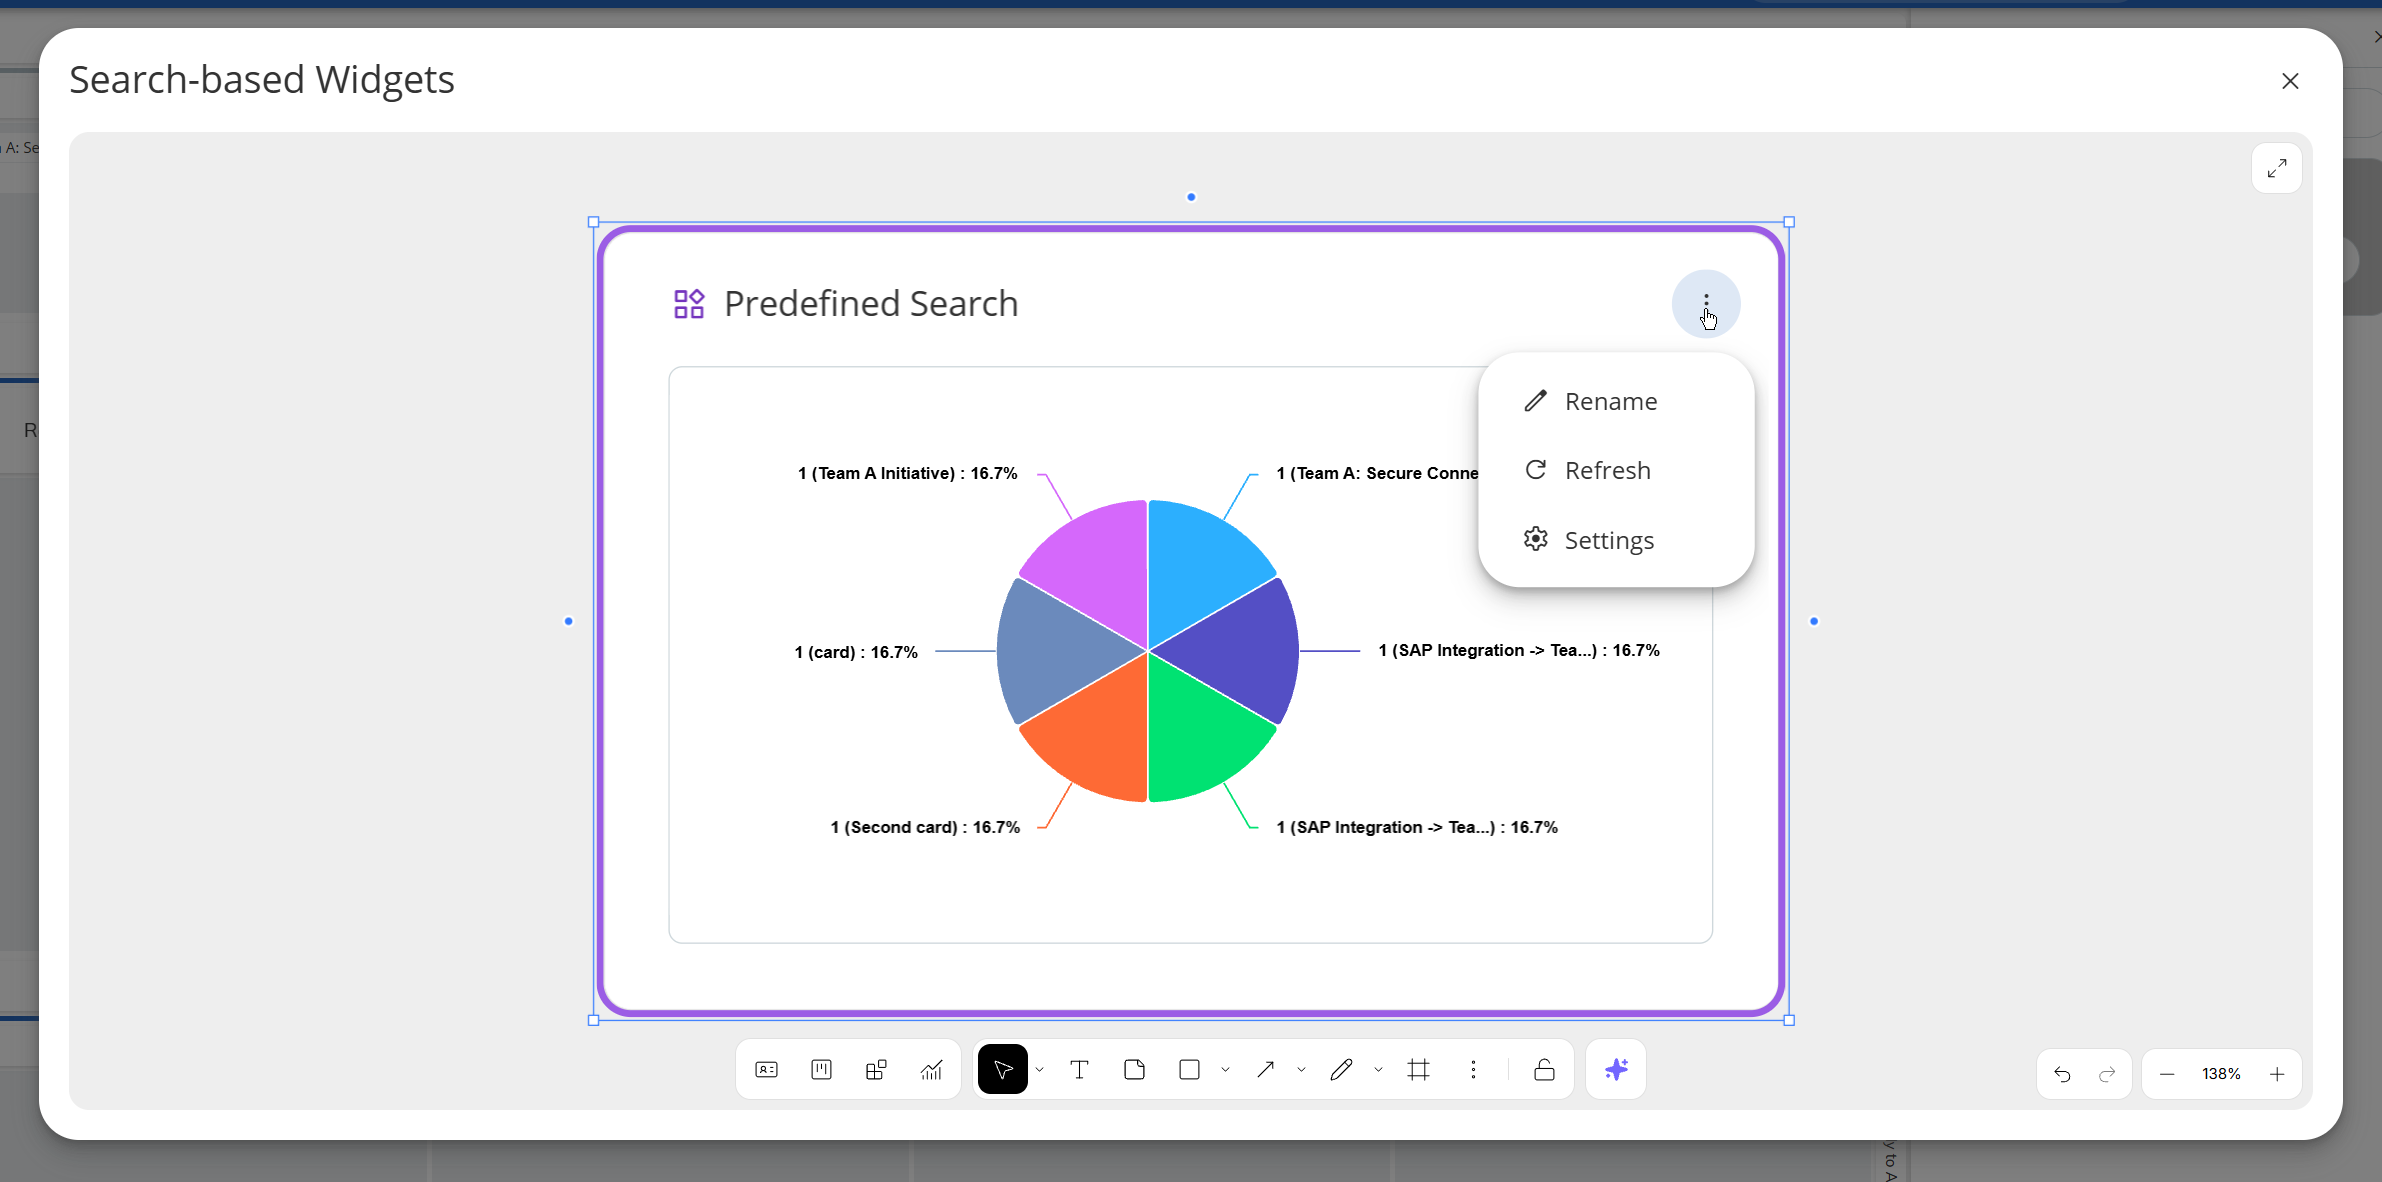The image size is (2382, 1182).
Task: Click the card widget icon
Action: pos(767,1070)
